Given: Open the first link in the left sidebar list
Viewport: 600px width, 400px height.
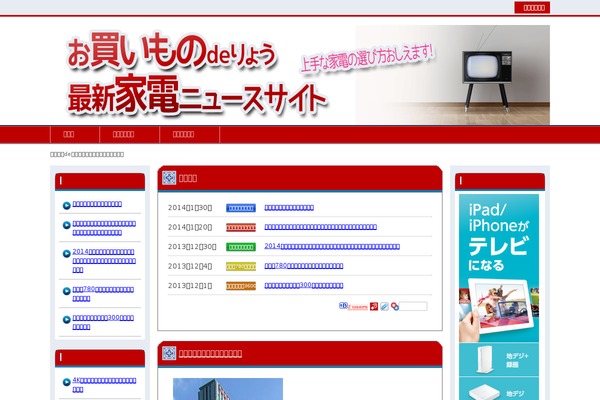Looking at the screenshot, I should [x=97, y=204].
